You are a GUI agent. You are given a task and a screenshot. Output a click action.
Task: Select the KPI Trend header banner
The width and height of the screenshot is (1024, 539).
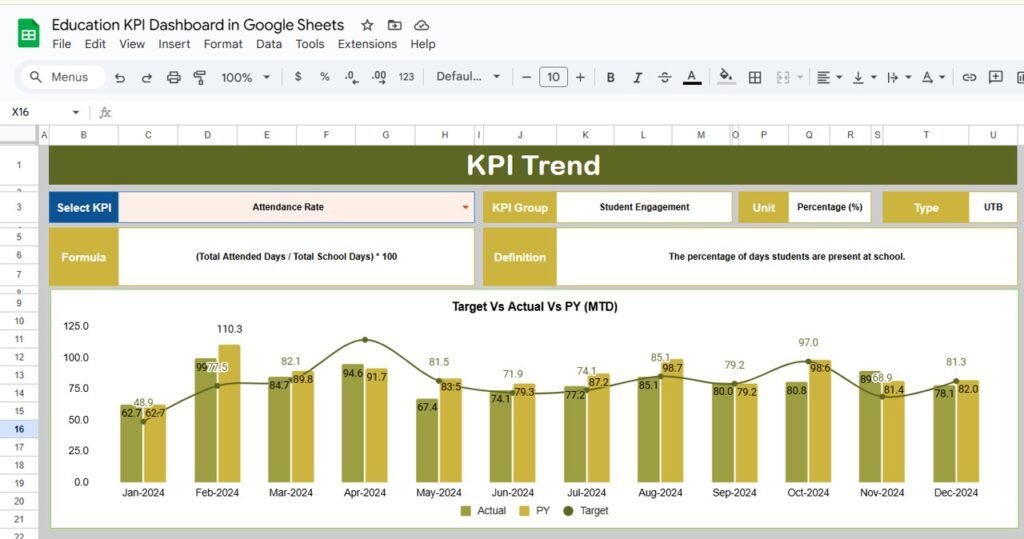533,165
